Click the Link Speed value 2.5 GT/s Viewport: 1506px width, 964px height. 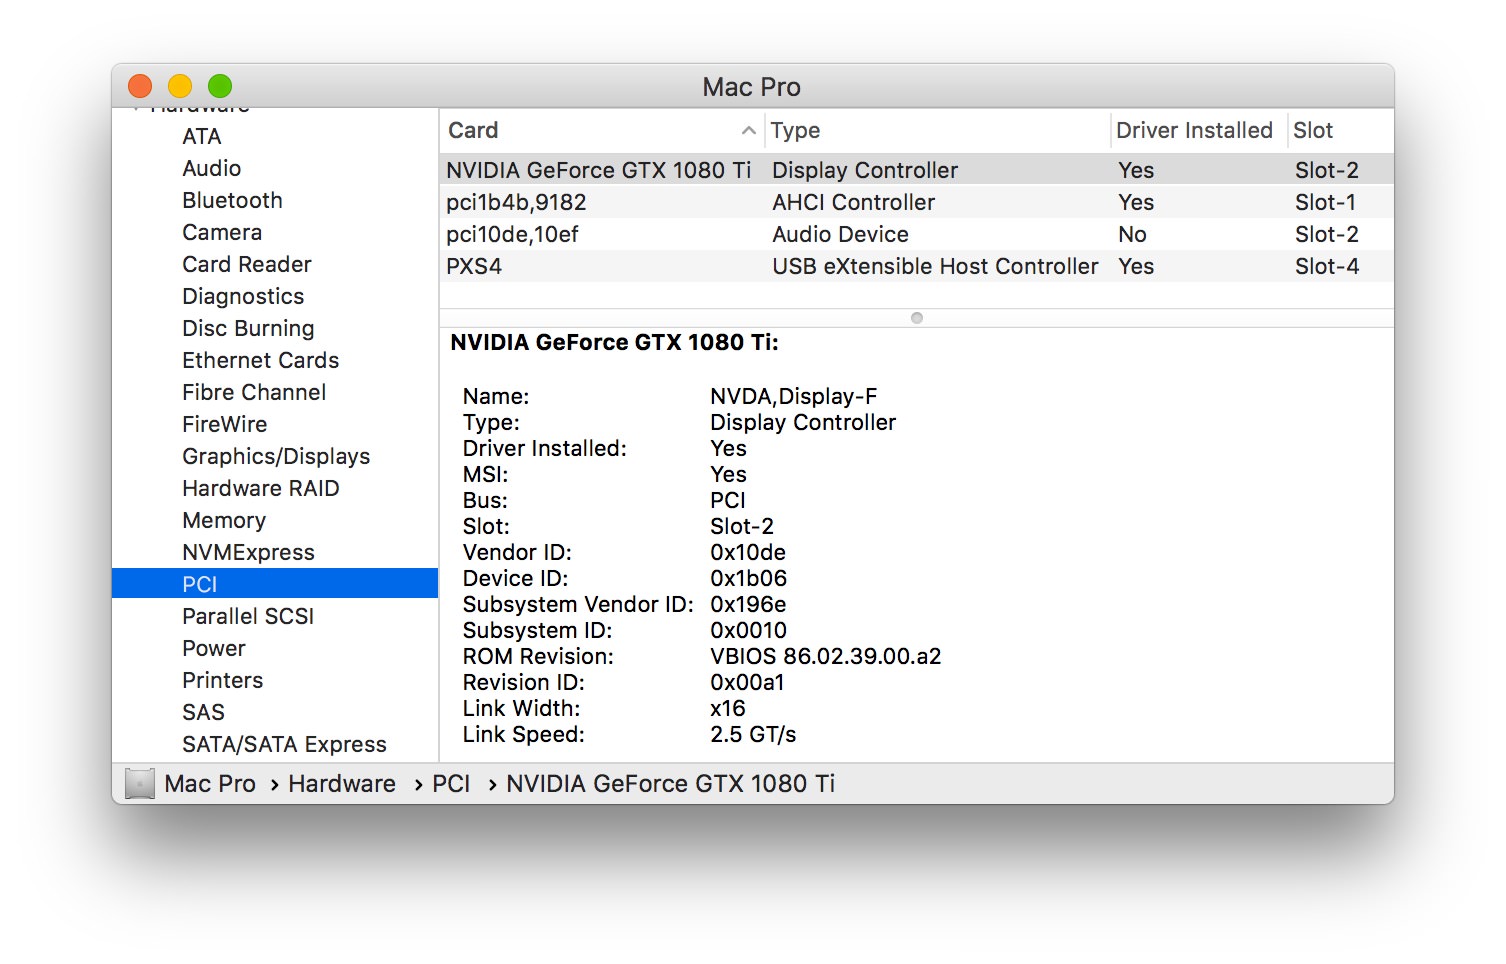(753, 734)
